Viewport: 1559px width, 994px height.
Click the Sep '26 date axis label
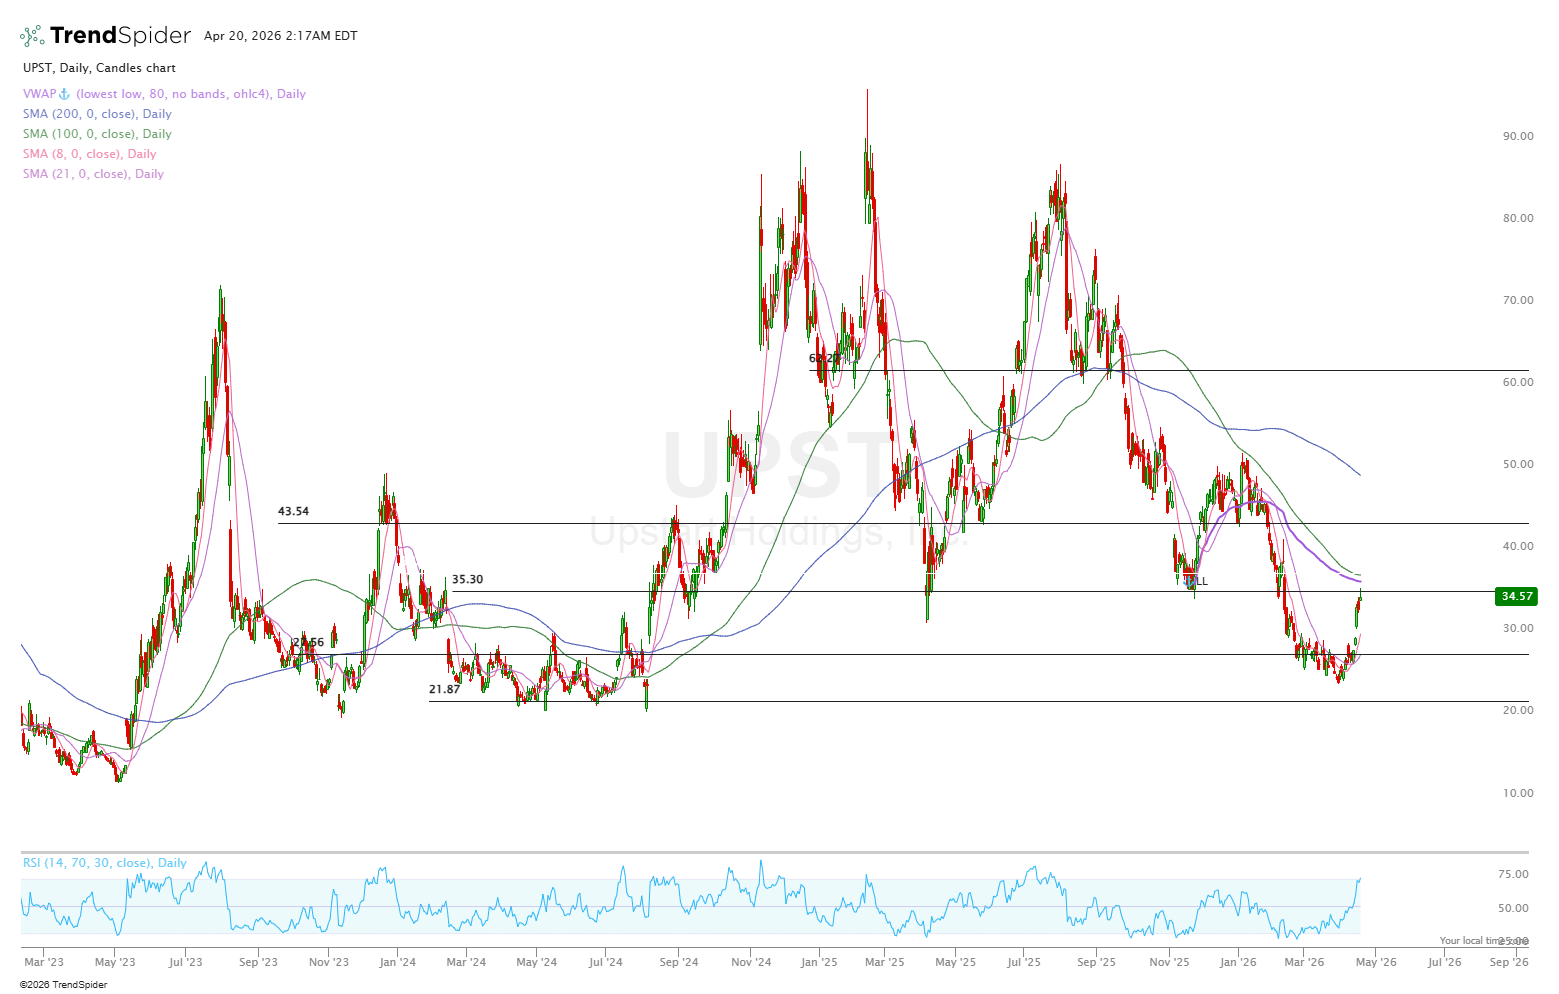(x=1509, y=962)
